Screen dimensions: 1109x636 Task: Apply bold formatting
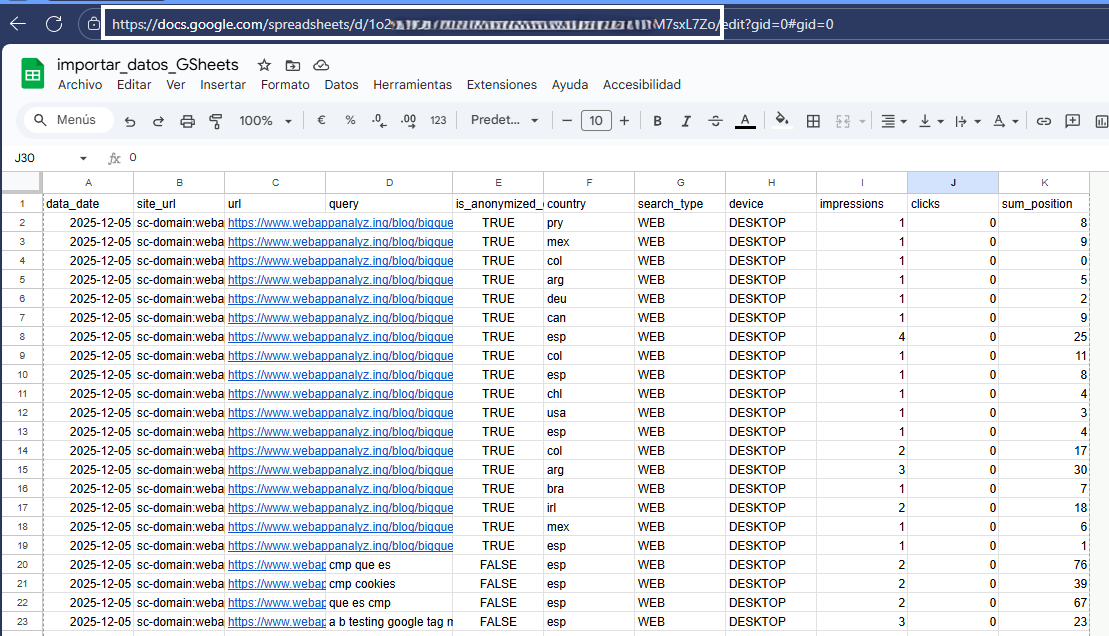coord(657,121)
